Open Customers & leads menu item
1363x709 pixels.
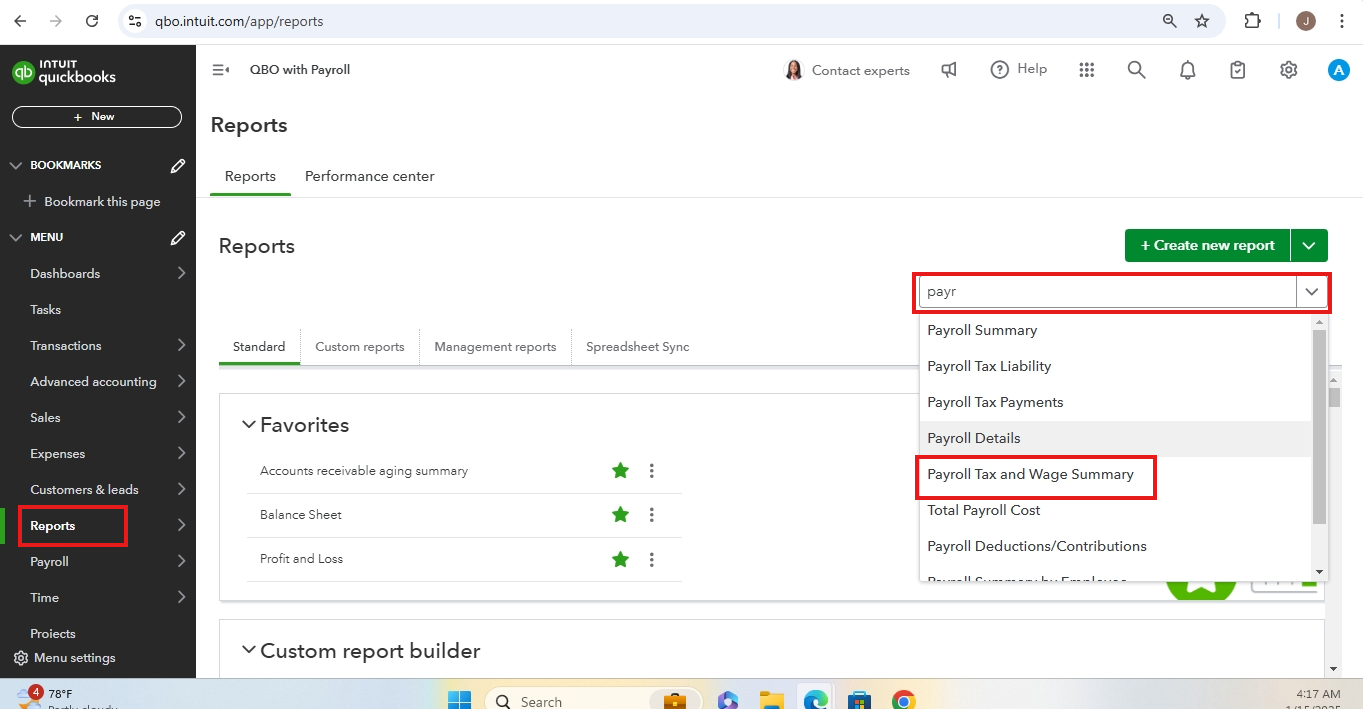(84, 490)
